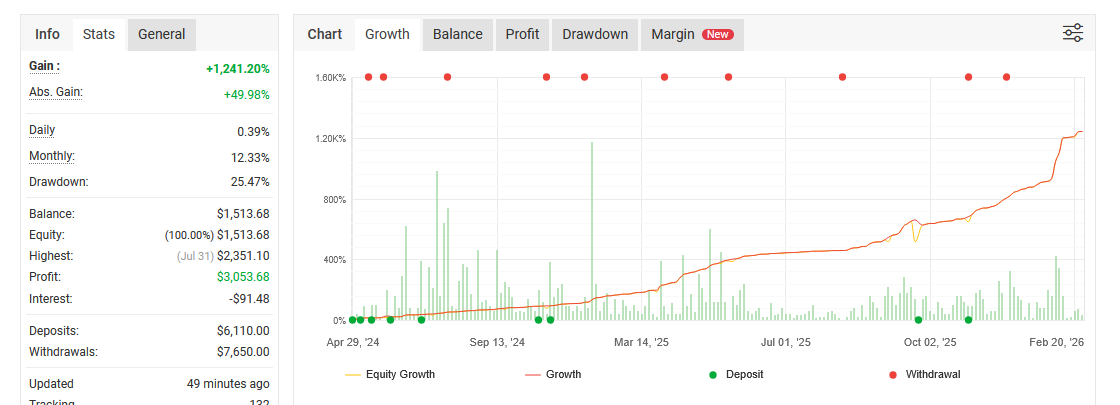Select the Stats tab
1120x405 pixels.
99,34
